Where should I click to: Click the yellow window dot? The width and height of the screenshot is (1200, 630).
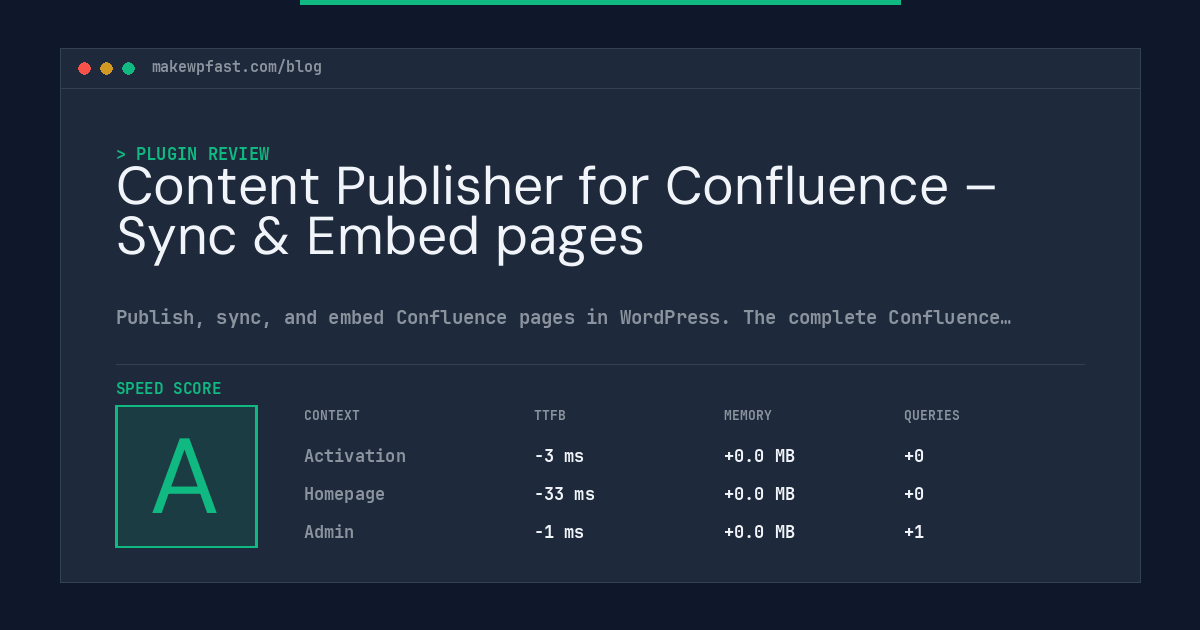[x=107, y=69]
